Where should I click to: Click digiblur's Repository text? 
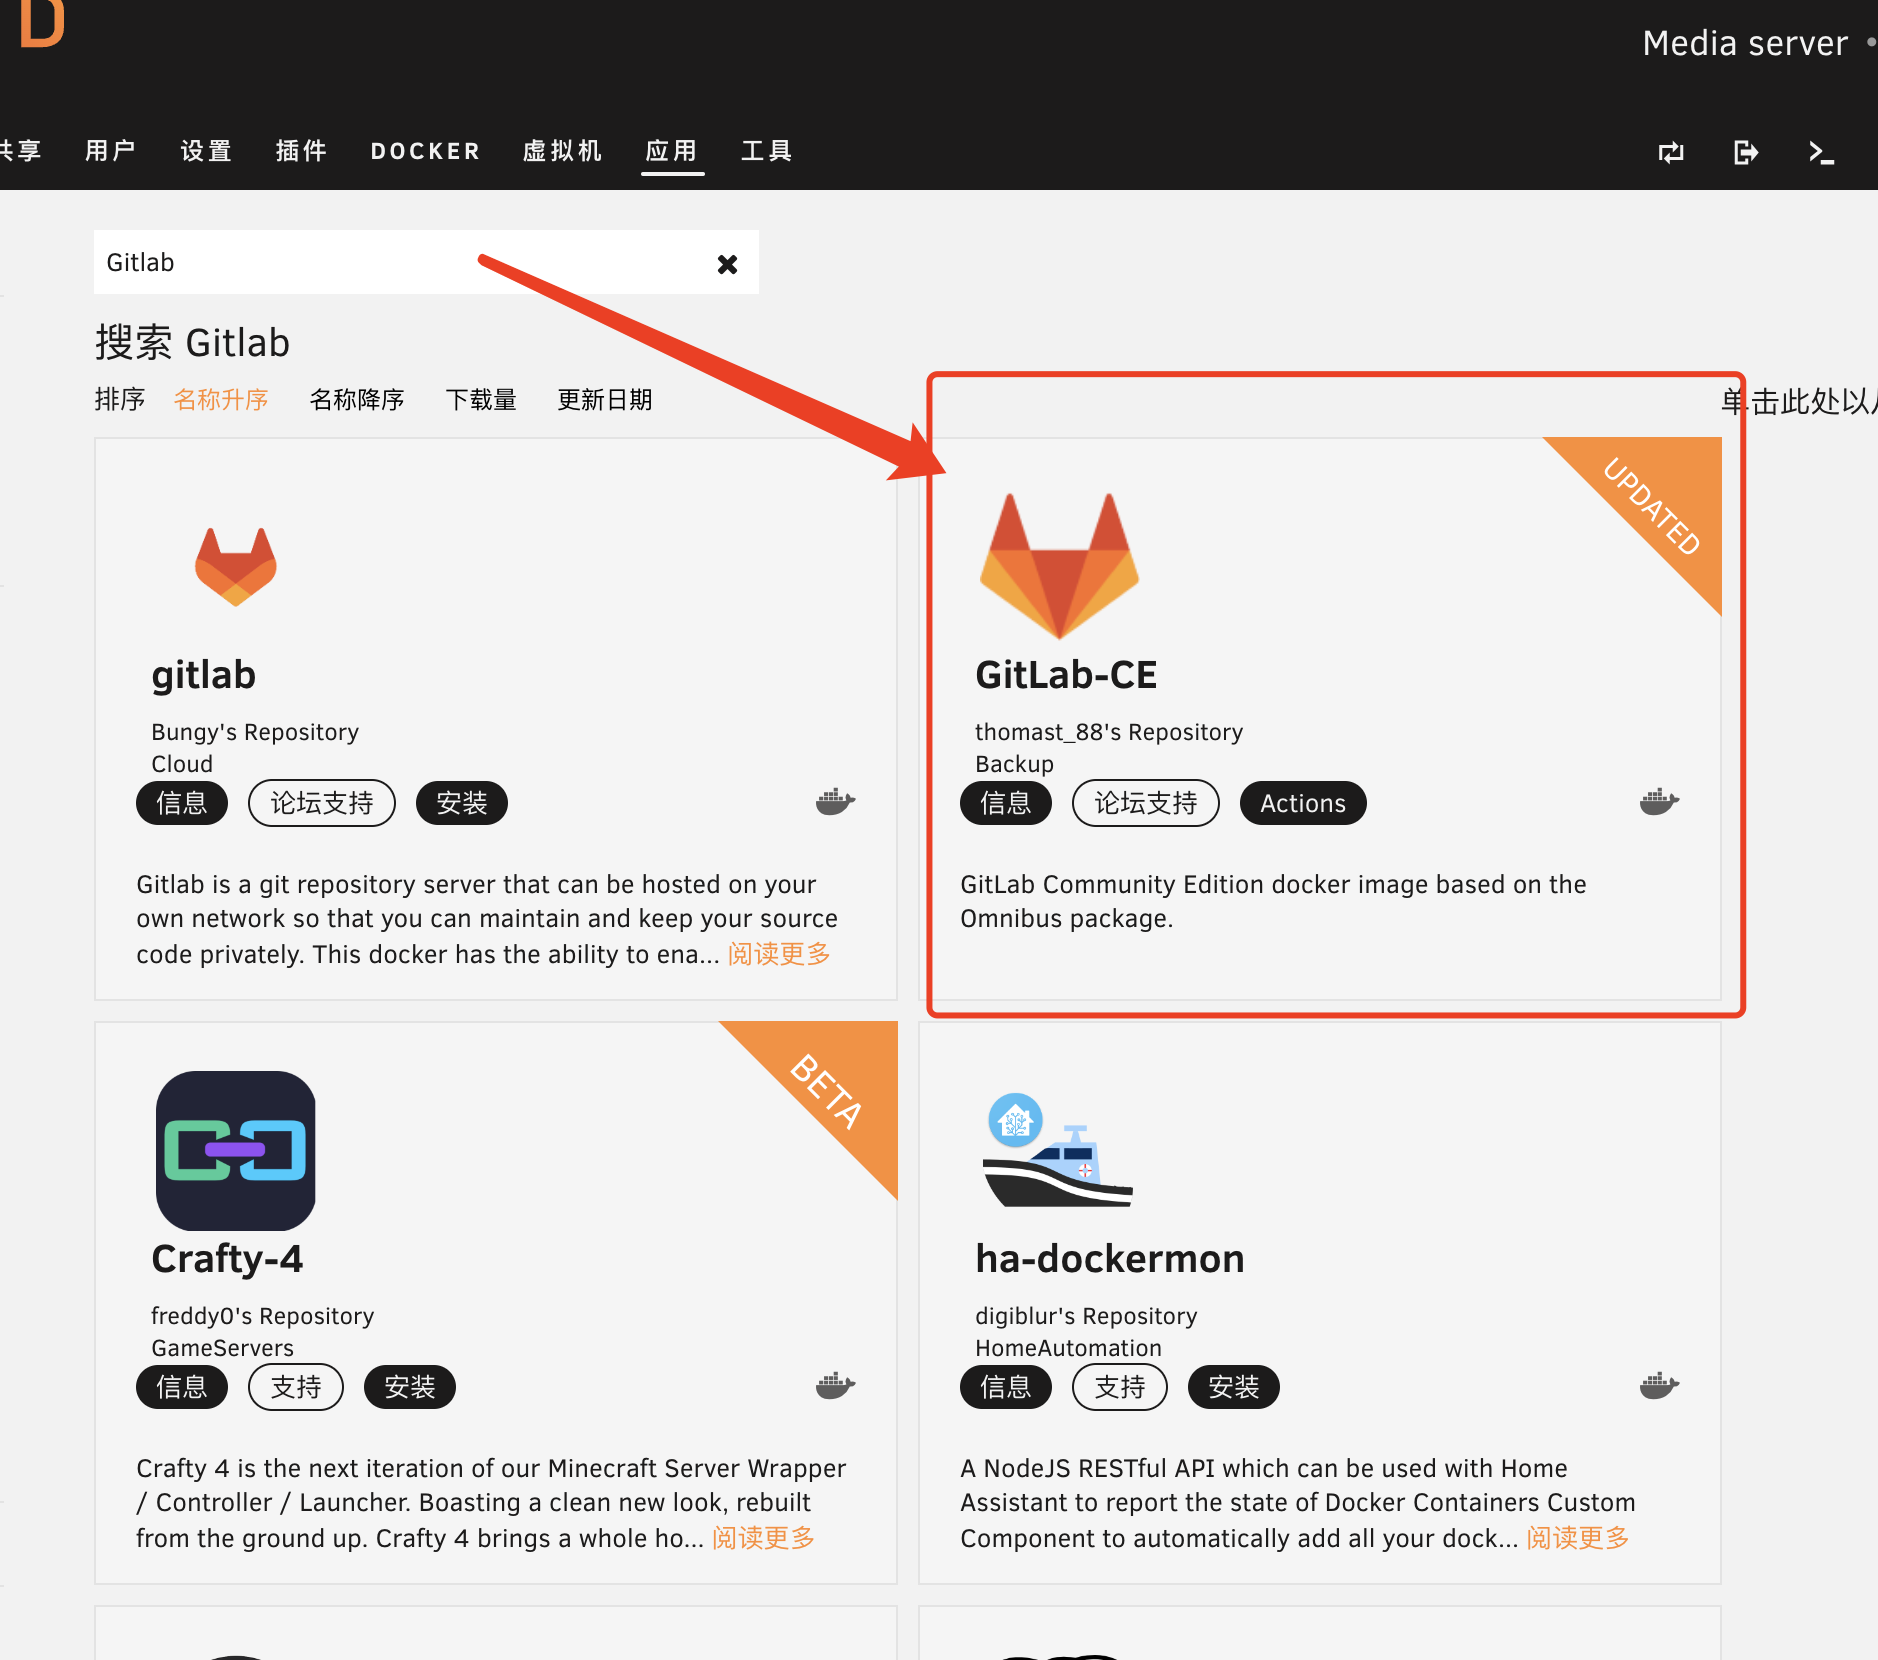pos(1086,1316)
